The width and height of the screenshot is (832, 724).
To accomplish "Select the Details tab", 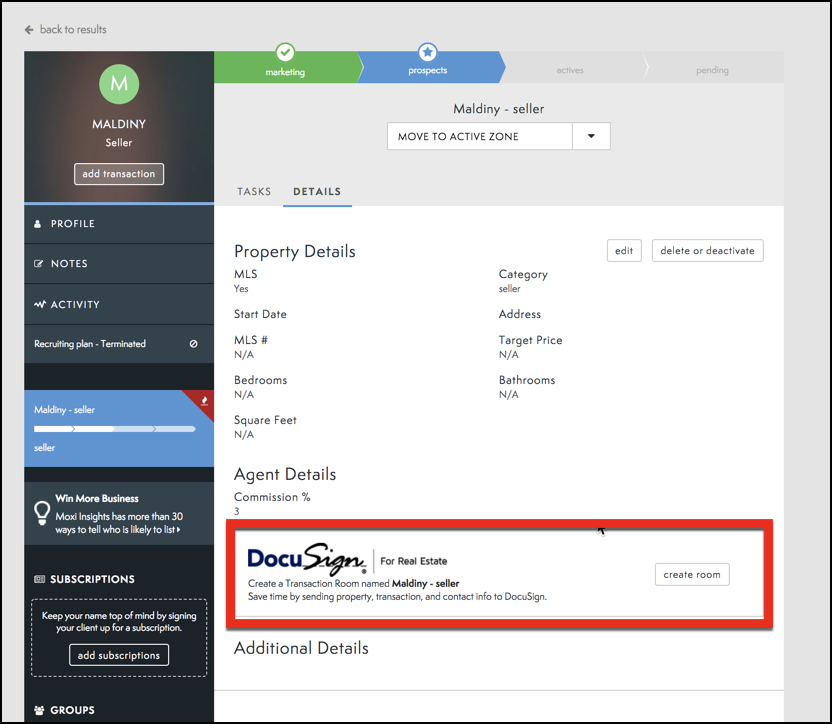I will click(317, 192).
